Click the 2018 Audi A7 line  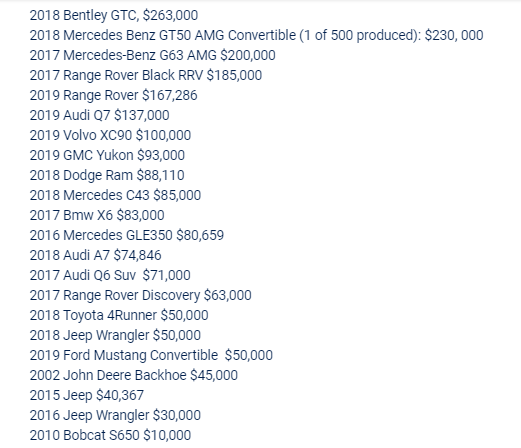(x=95, y=255)
